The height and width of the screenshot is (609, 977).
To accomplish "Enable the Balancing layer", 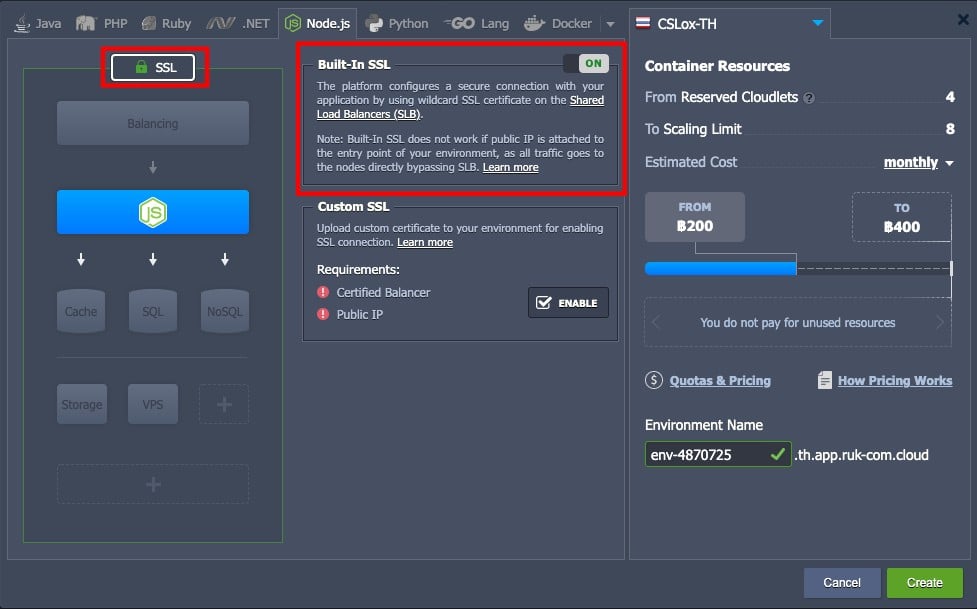I will pos(153,123).
